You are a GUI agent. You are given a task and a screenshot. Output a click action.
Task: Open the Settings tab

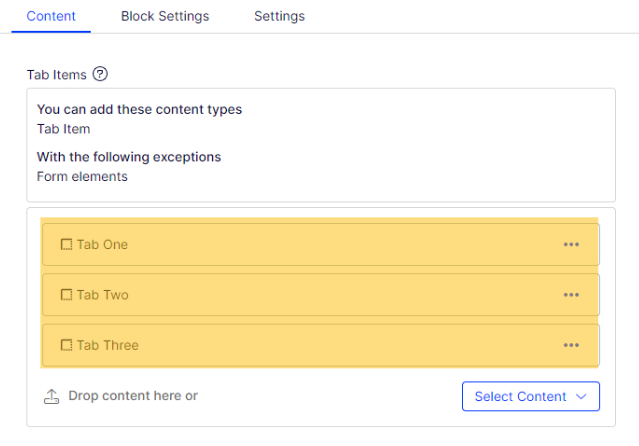click(x=280, y=16)
